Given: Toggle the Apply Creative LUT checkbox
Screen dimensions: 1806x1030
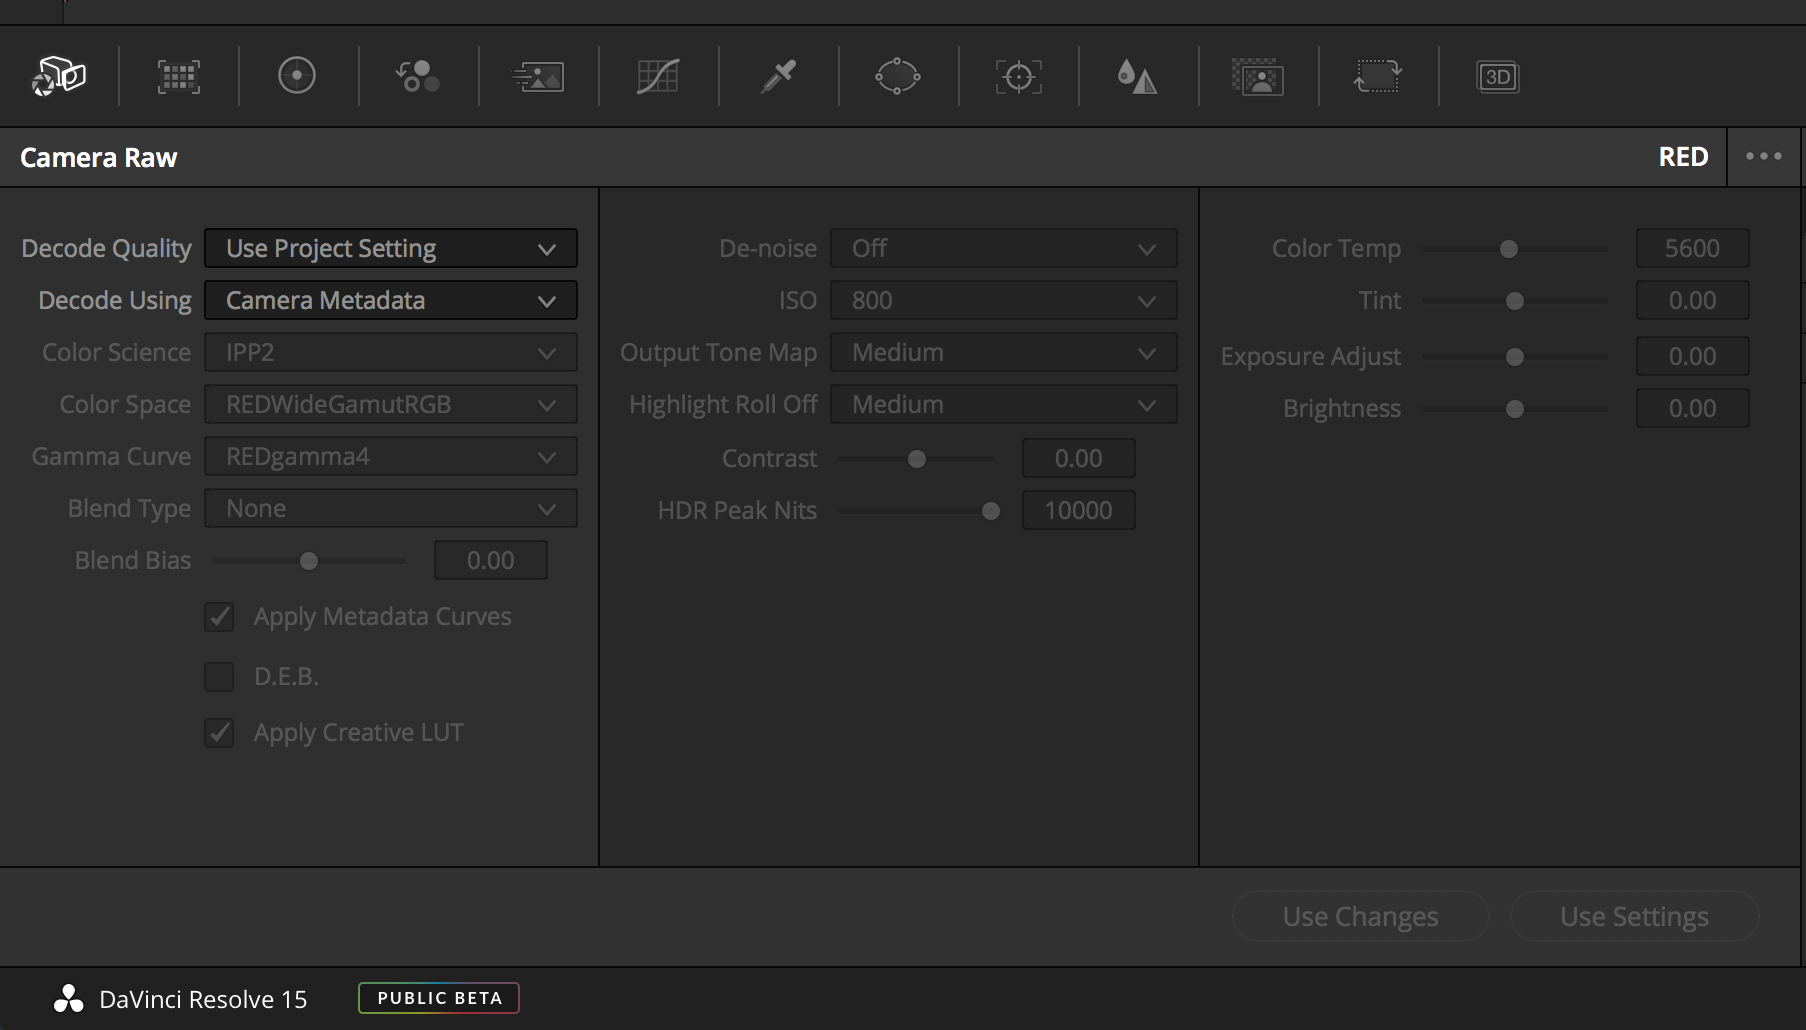Looking at the screenshot, I should 219,733.
